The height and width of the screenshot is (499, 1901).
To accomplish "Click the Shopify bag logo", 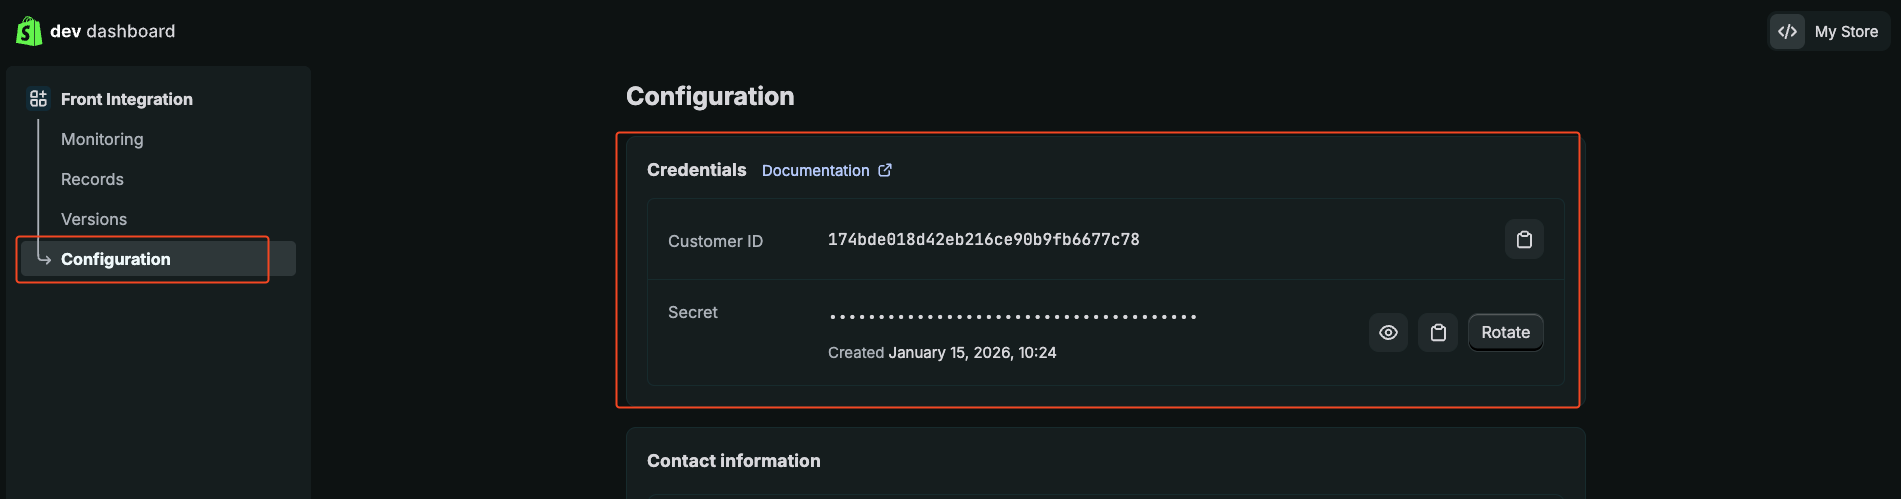I will coord(29,31).
